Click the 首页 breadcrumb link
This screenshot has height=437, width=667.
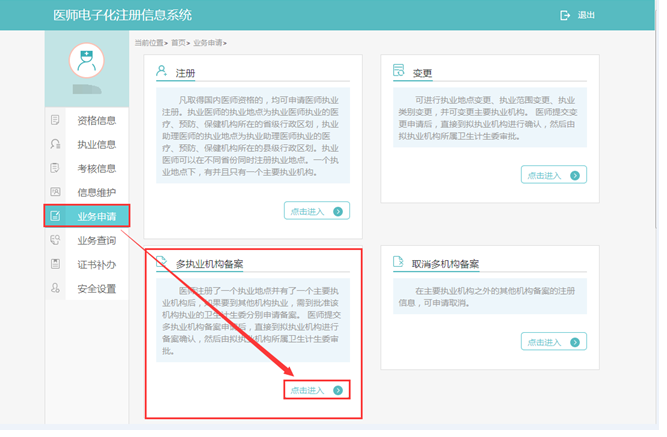point(179,43)
